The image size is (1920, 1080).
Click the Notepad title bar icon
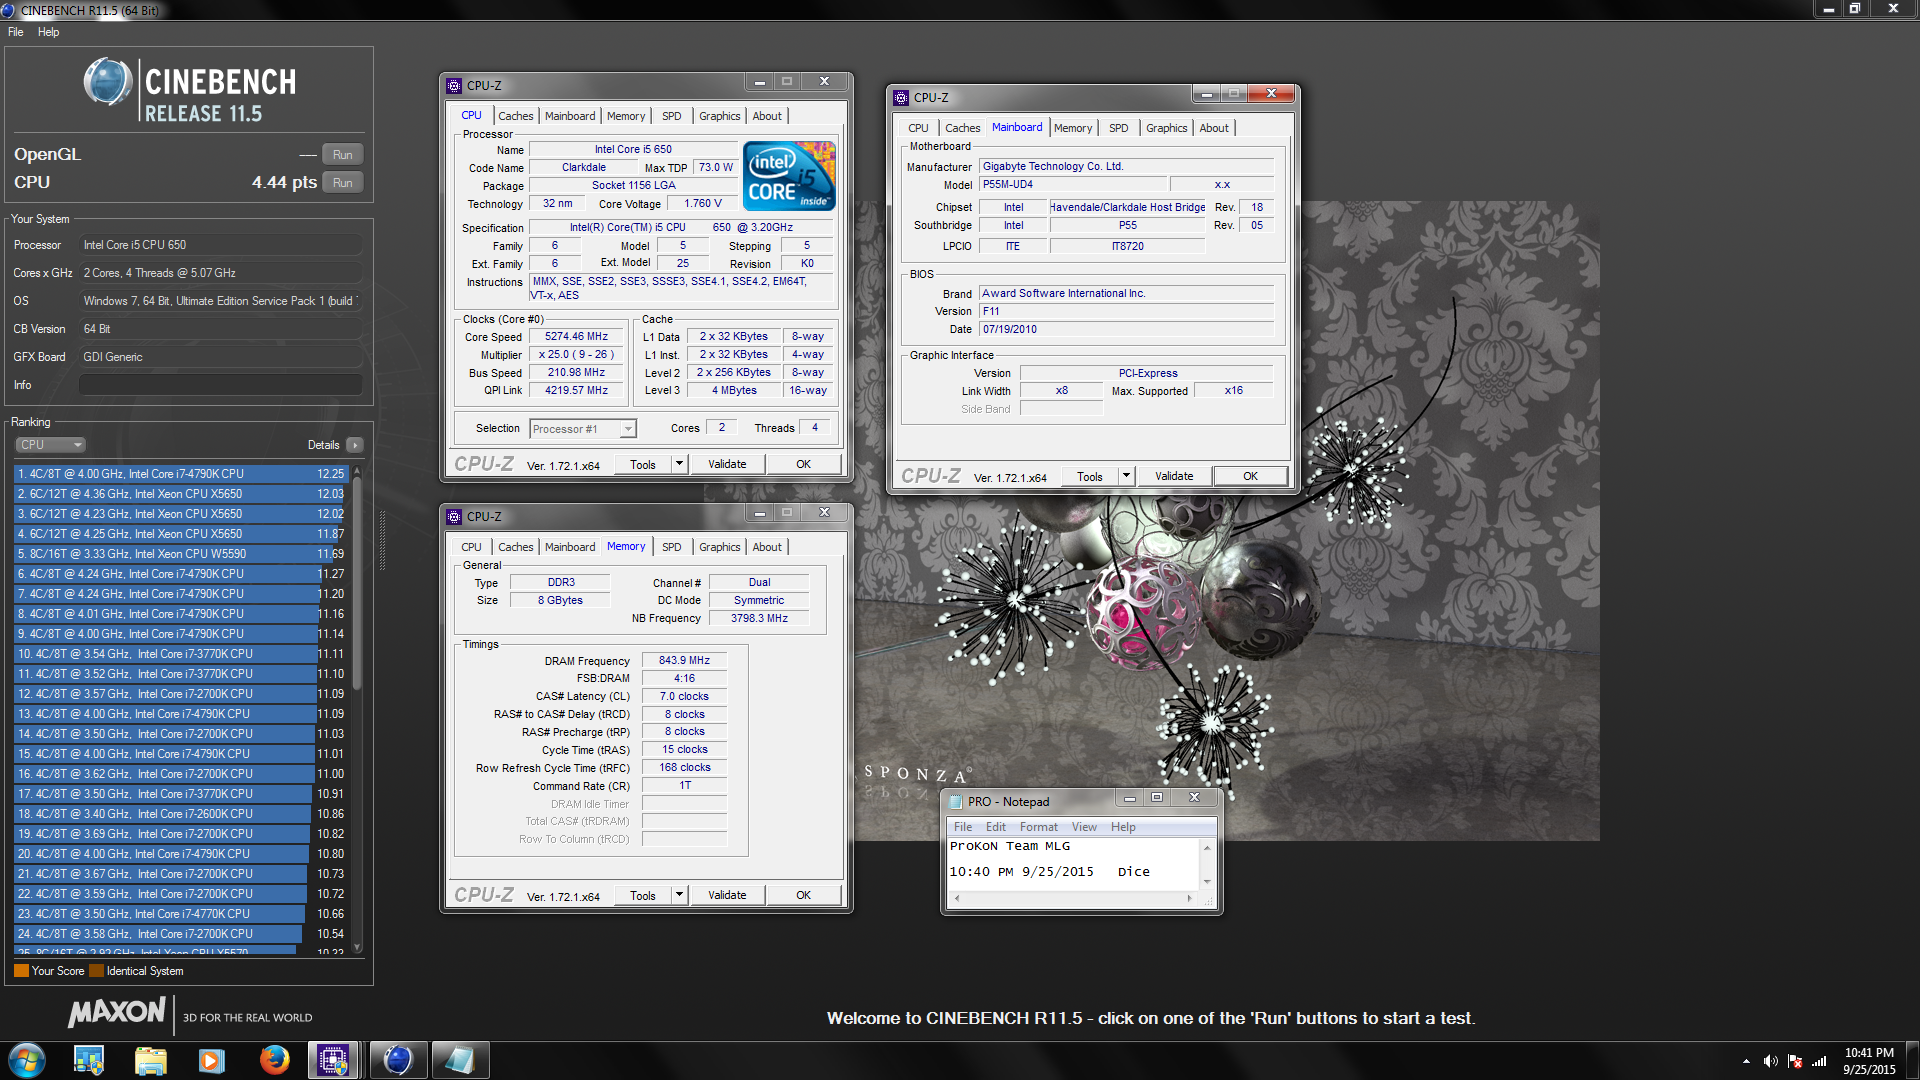click(956, 802)
